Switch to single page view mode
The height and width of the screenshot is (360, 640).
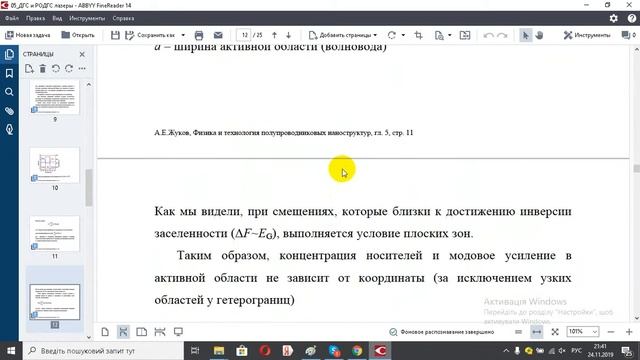(x=105, y=332)
